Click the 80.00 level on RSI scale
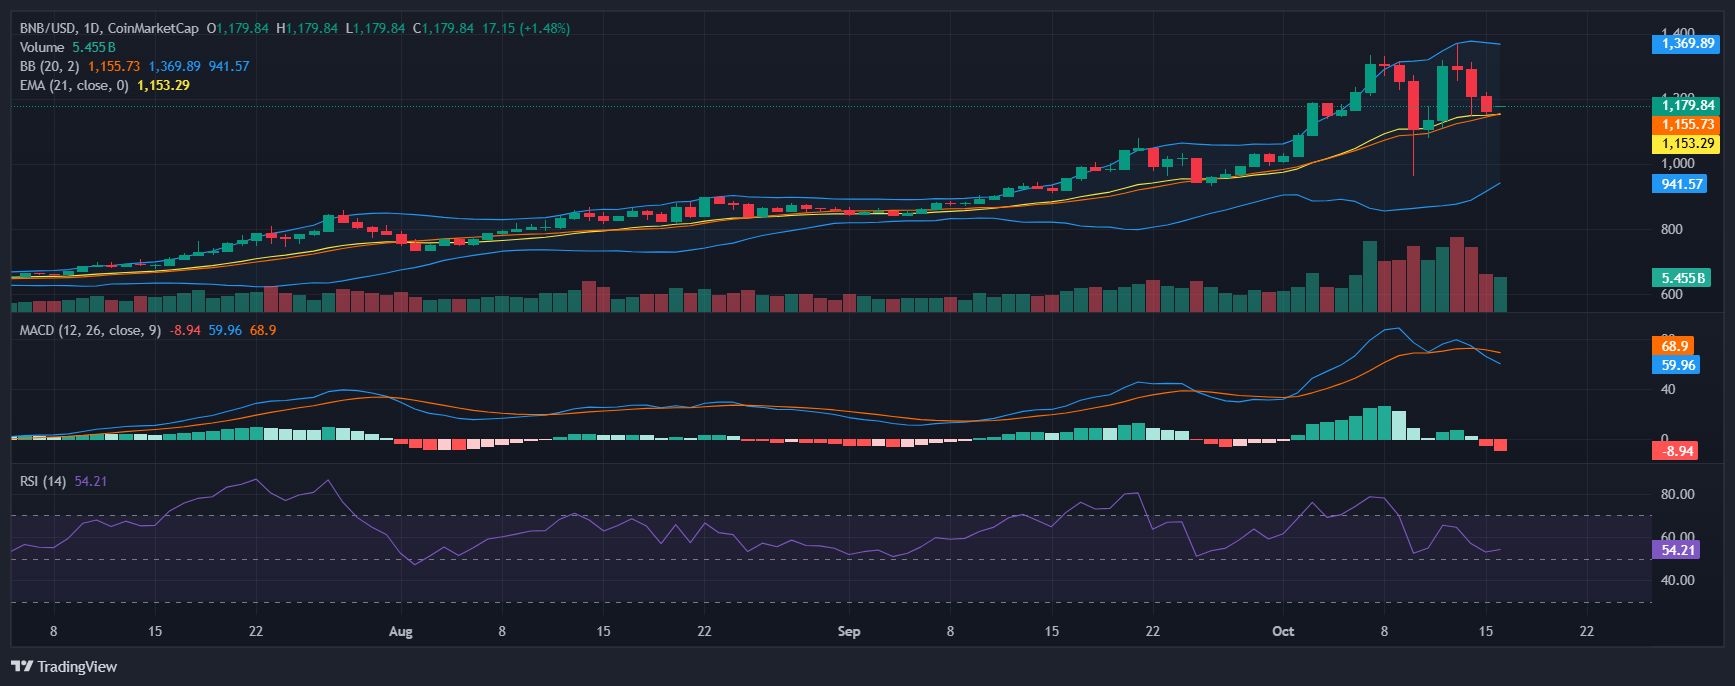 pos(1677,494)
